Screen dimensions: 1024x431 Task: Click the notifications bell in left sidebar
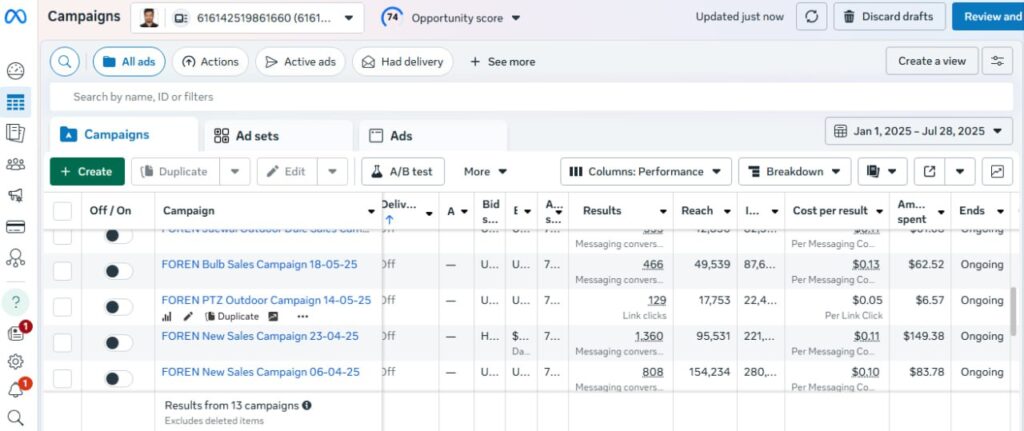click(15, 389)
